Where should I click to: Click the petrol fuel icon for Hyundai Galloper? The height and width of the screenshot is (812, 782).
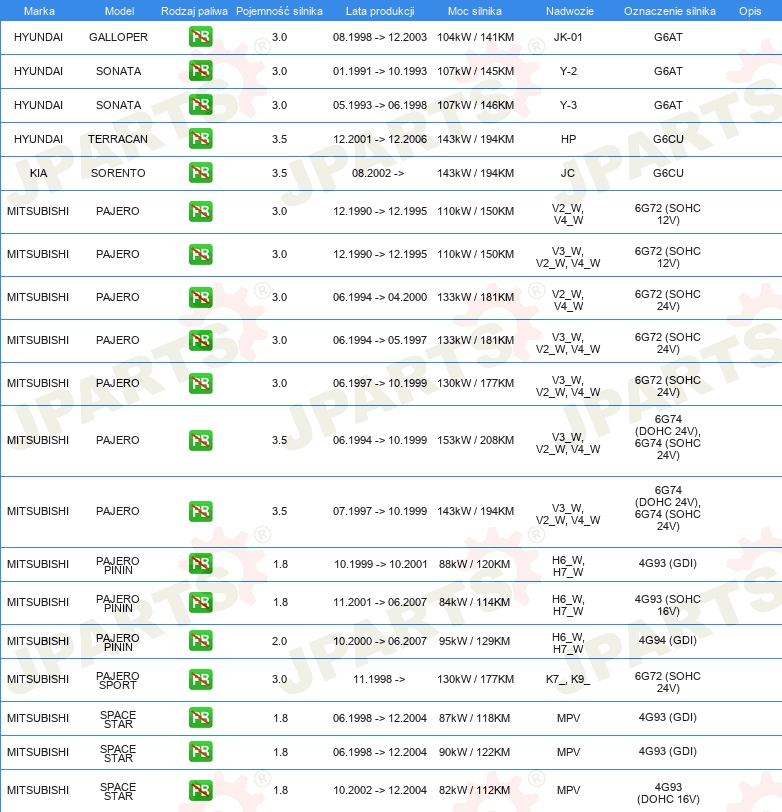coord(200,37)
